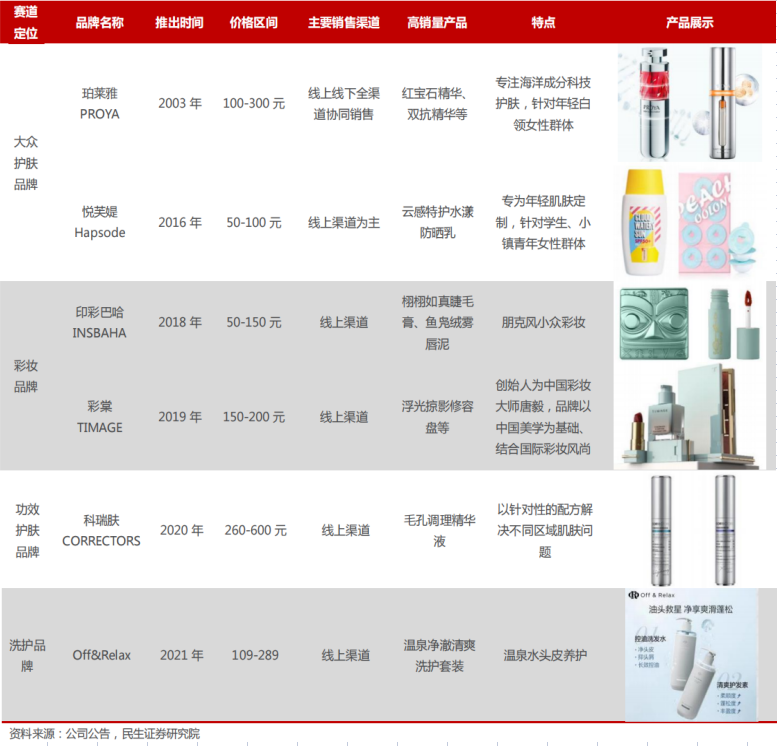The width and height of the screenshot is (777, 746).
Task: Click the 栩栩如真睫毛膏 product cell
Action: click(438, 322)
